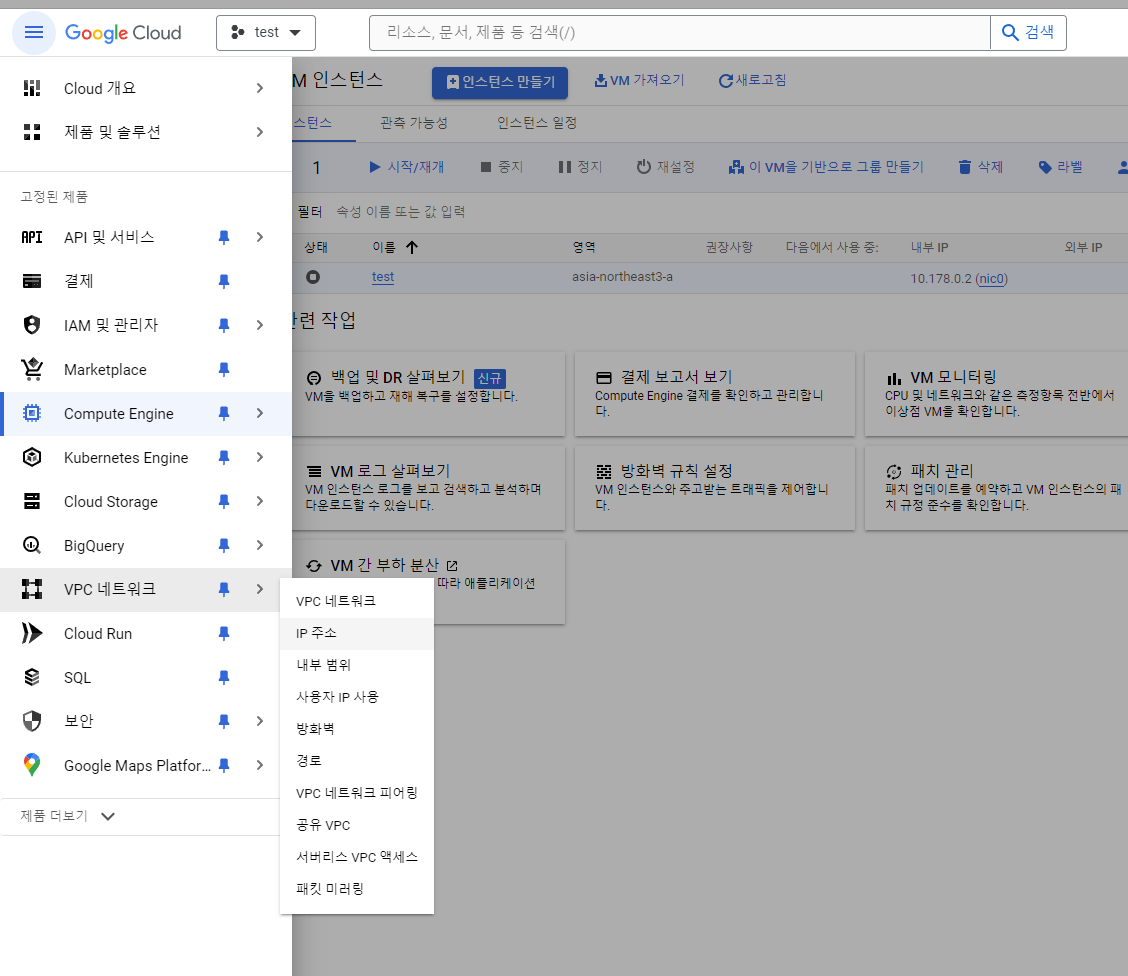Click the 삭제 trash icon
The width and height of the screenshot is (1128, 976).
pyautogui.click(x=965, y=168)
